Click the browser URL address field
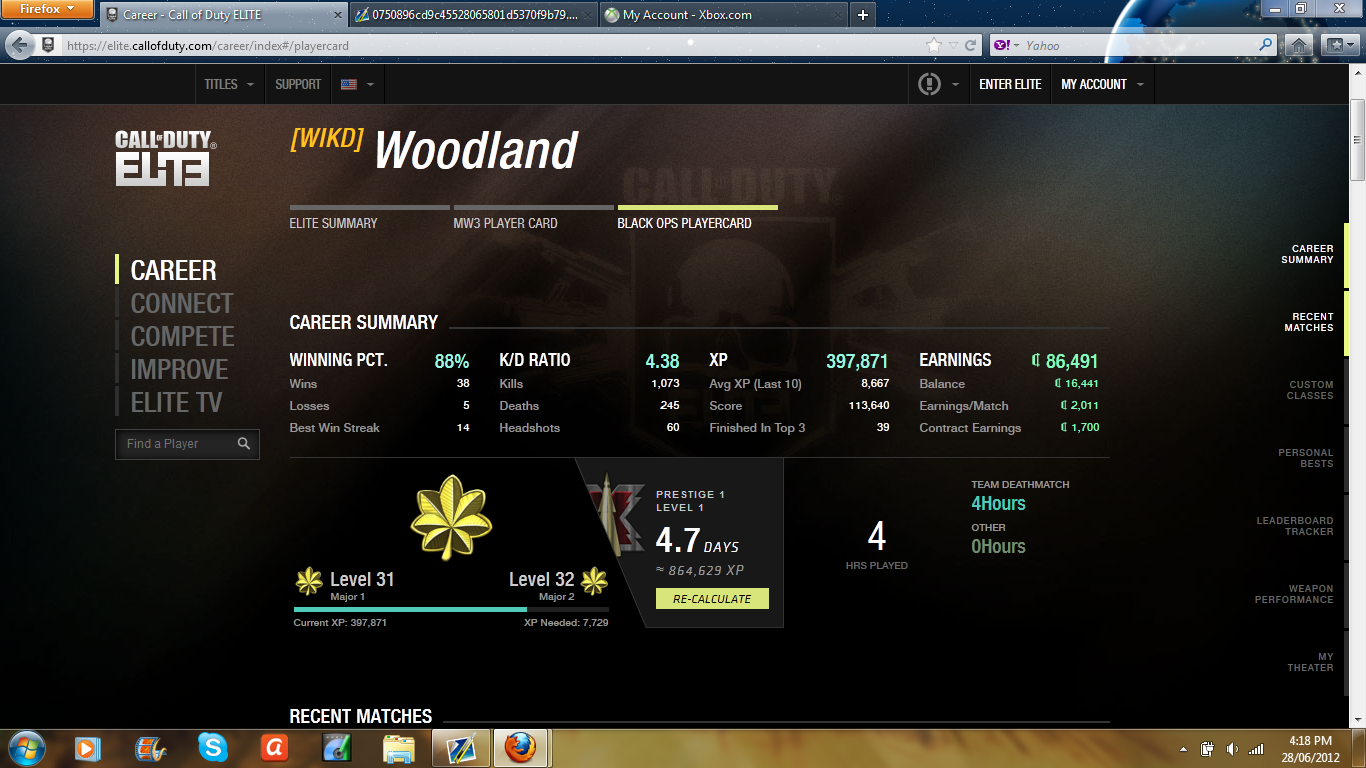The width and height of the screenshot is (1366, 768). (490, 45)
